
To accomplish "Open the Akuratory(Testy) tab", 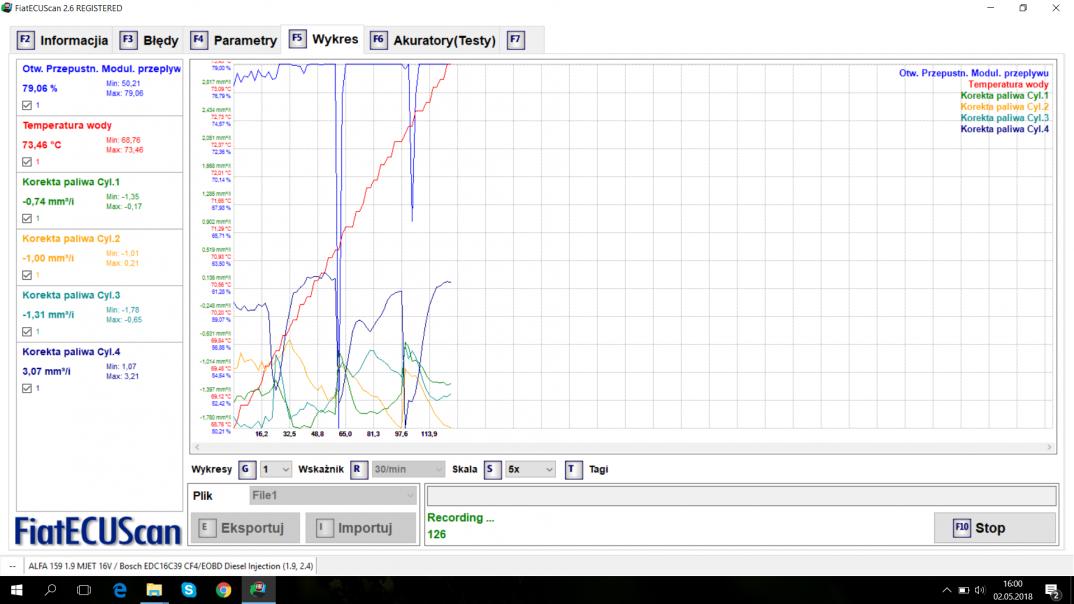I will (434, 40).
